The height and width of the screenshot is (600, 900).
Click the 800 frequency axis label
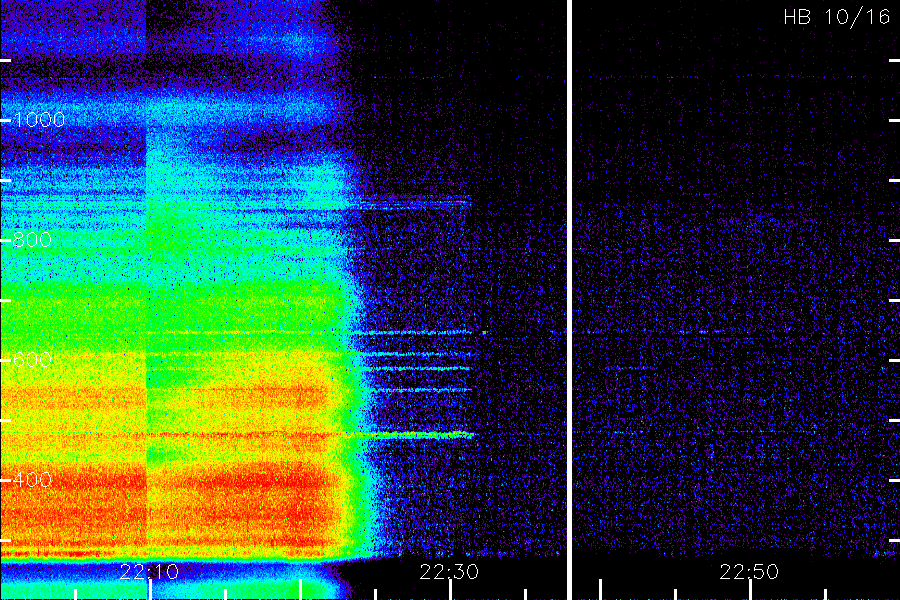(32, 239)
